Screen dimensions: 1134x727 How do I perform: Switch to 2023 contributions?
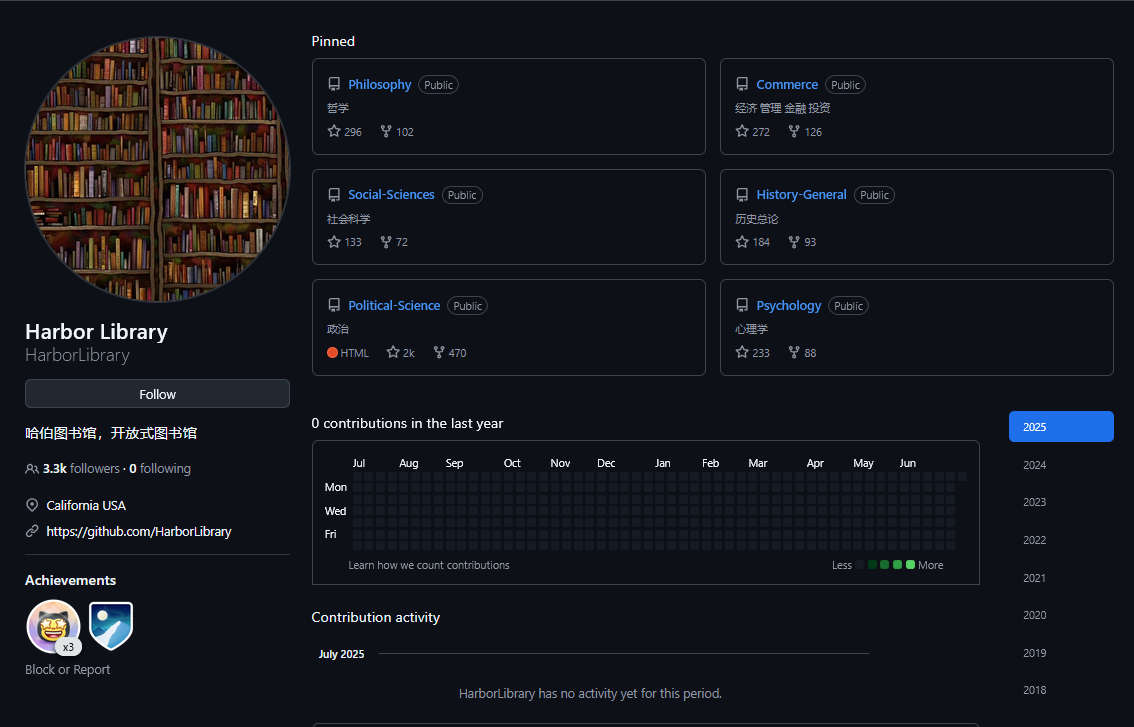(x=1034, y=502)
